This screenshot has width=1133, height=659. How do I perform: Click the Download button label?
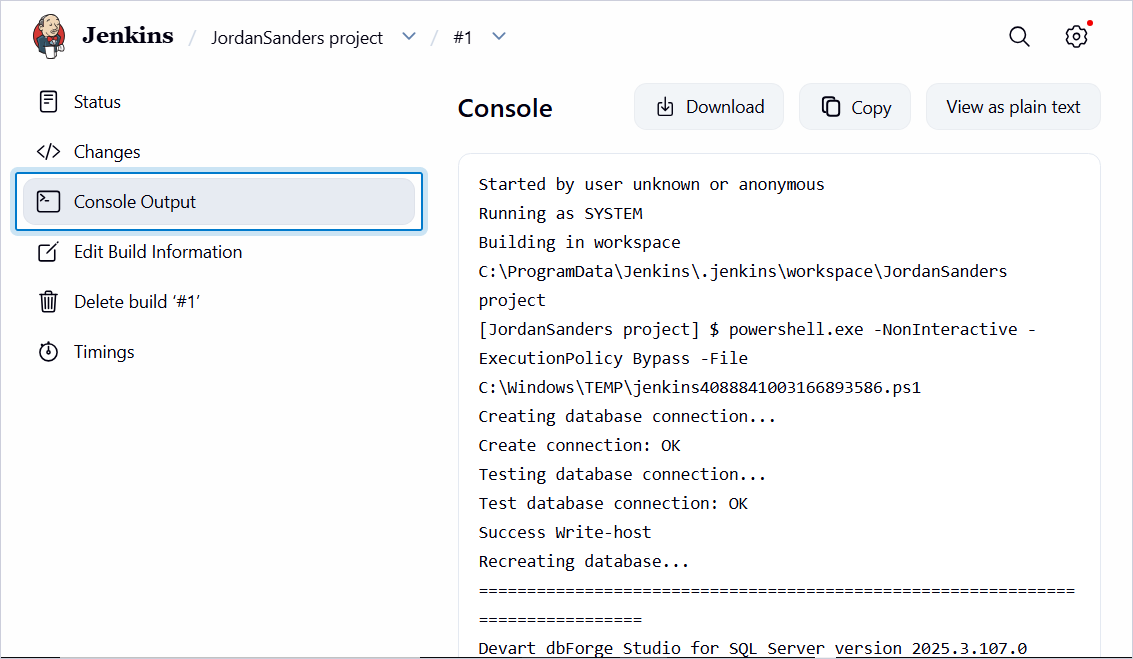click(x=725, y=107)
